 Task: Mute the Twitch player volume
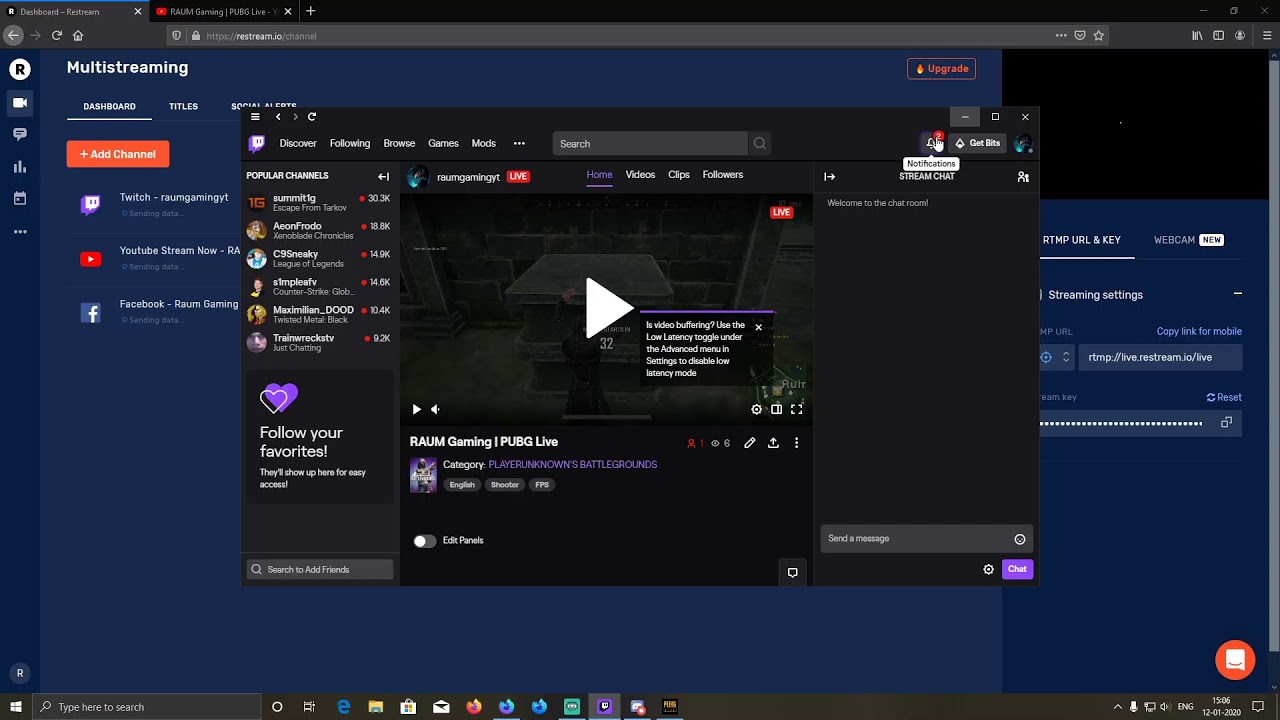435,409
